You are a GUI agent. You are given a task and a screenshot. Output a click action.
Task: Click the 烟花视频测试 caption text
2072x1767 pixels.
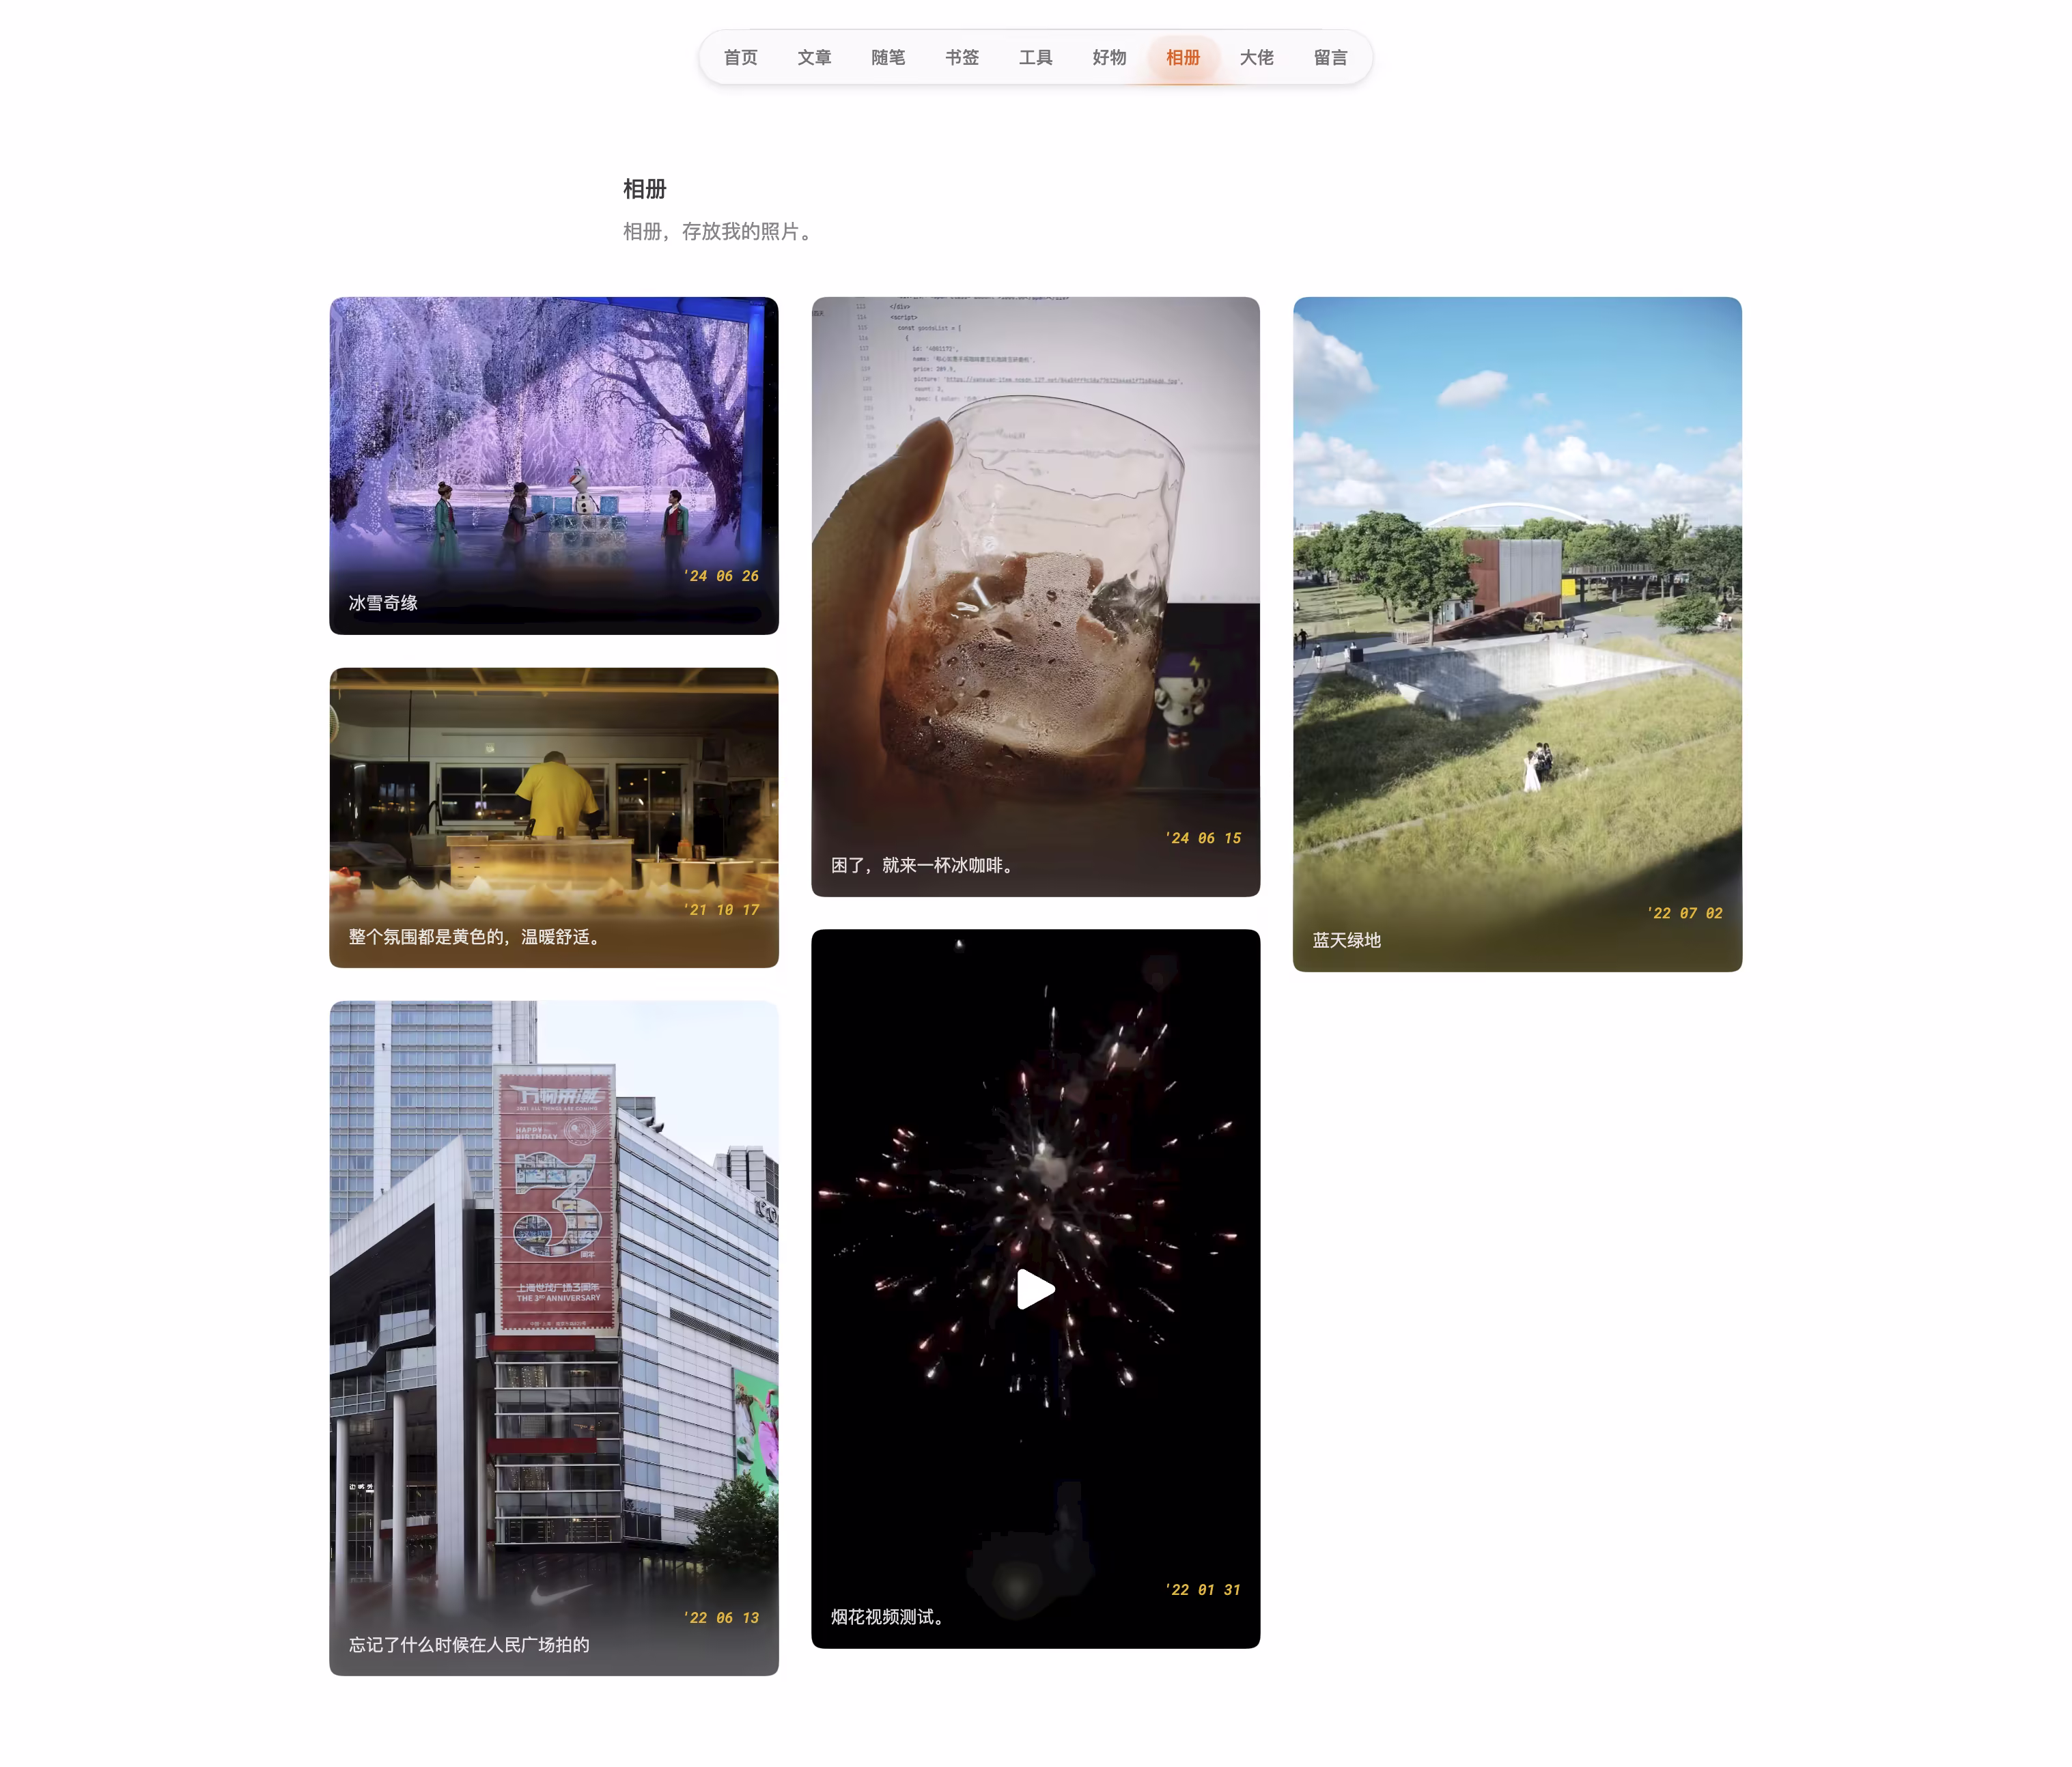(x=887, y=1616)
